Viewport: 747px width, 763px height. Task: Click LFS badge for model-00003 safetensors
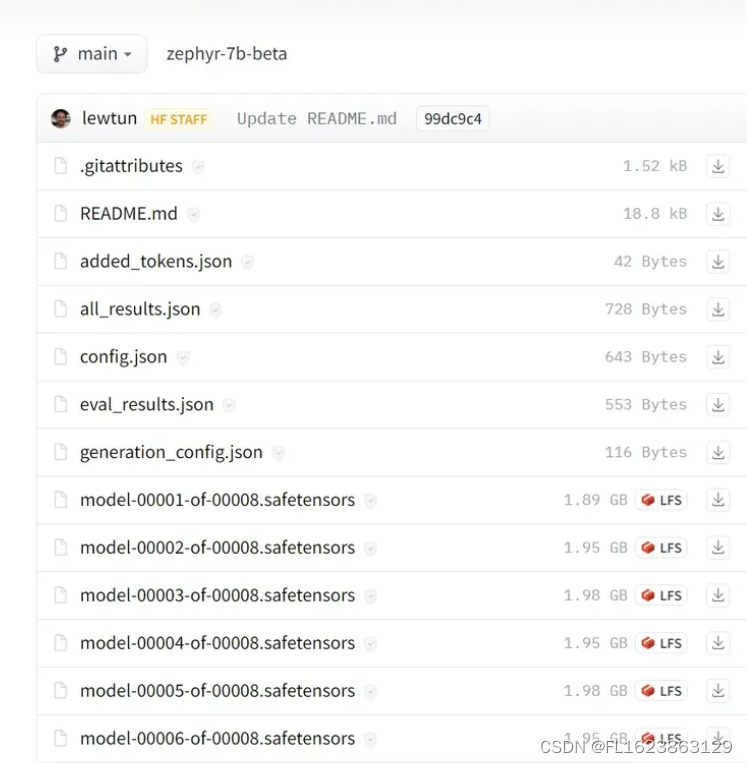[661, 596]
